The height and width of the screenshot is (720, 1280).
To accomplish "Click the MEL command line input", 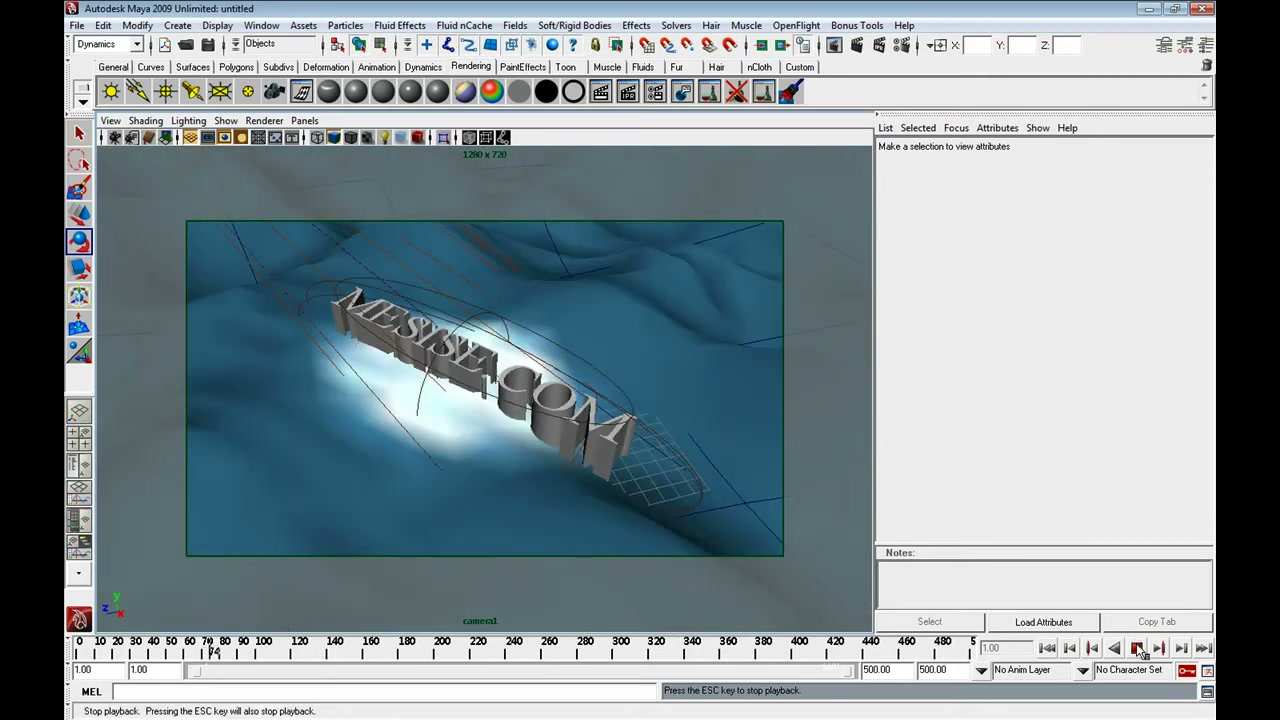I will [384, 692].
